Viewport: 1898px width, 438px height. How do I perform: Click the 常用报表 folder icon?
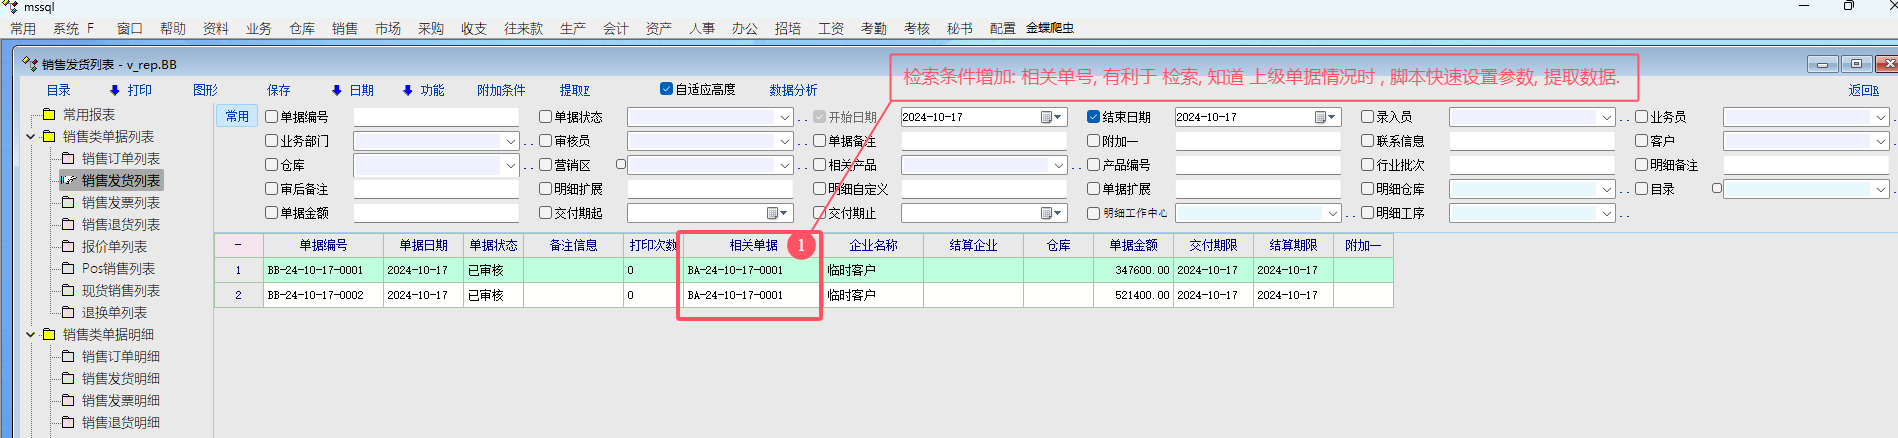[x=49, y=114]
